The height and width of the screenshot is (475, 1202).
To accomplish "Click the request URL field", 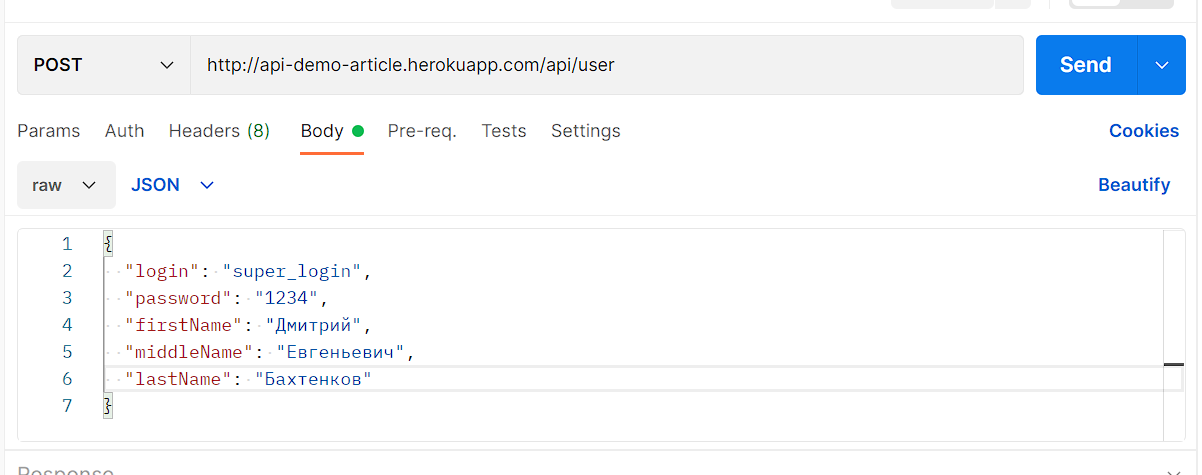I will pyautogui.click(x=606, y=65).
